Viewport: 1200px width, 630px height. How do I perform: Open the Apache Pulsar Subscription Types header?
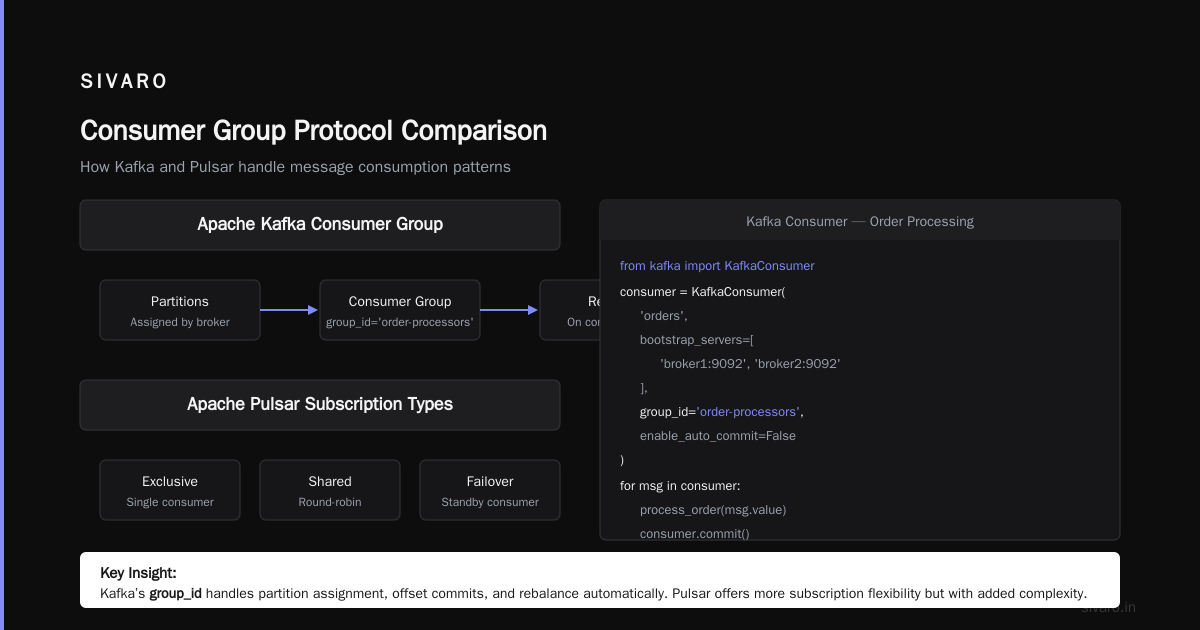(x=320, y=405)
